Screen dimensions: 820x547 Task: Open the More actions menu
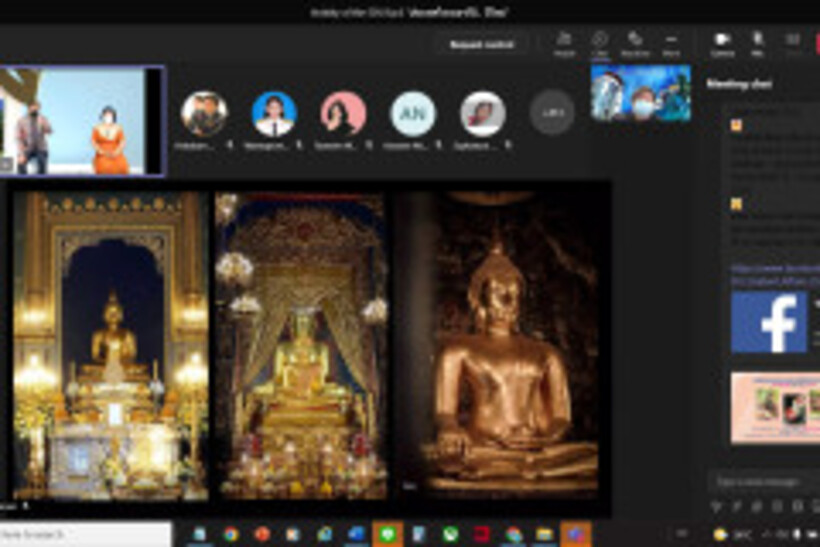point(671,44)
